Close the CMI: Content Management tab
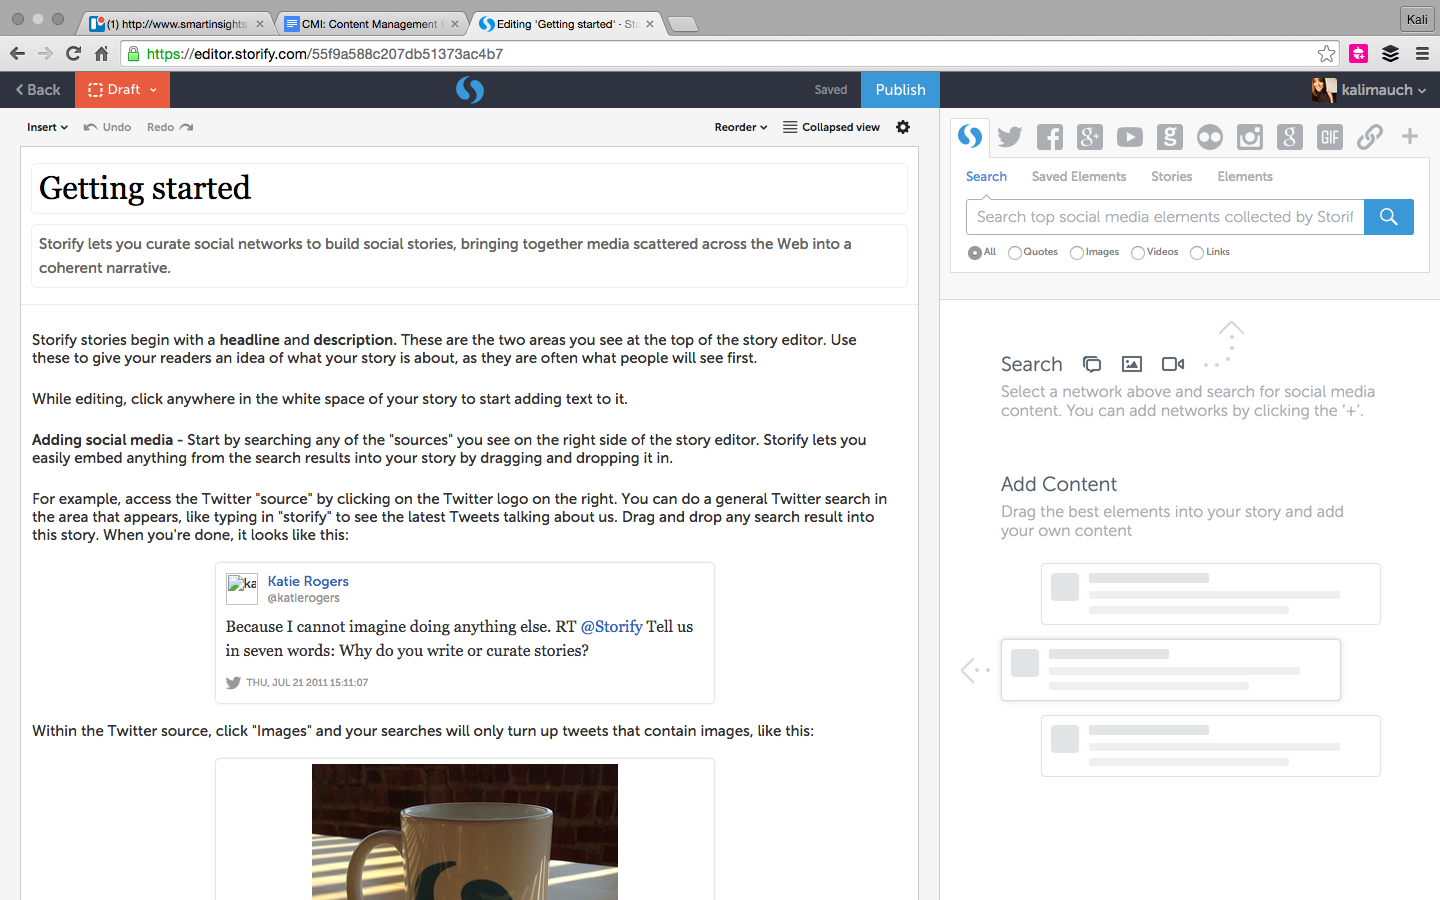1440x900 pixels. point(455,24)
